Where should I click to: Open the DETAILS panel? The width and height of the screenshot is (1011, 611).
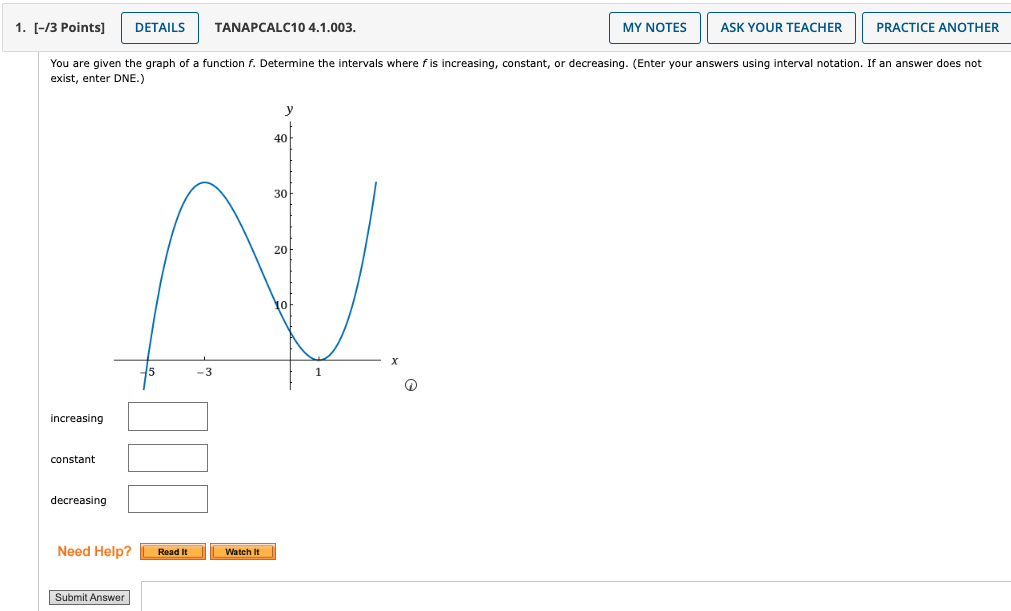coord(159,28)
